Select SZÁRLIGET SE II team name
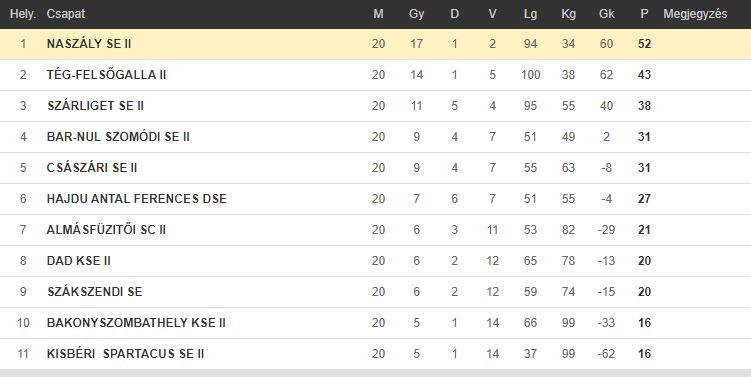The width and height of the screenshot is (751, 377). click(95, 106)
